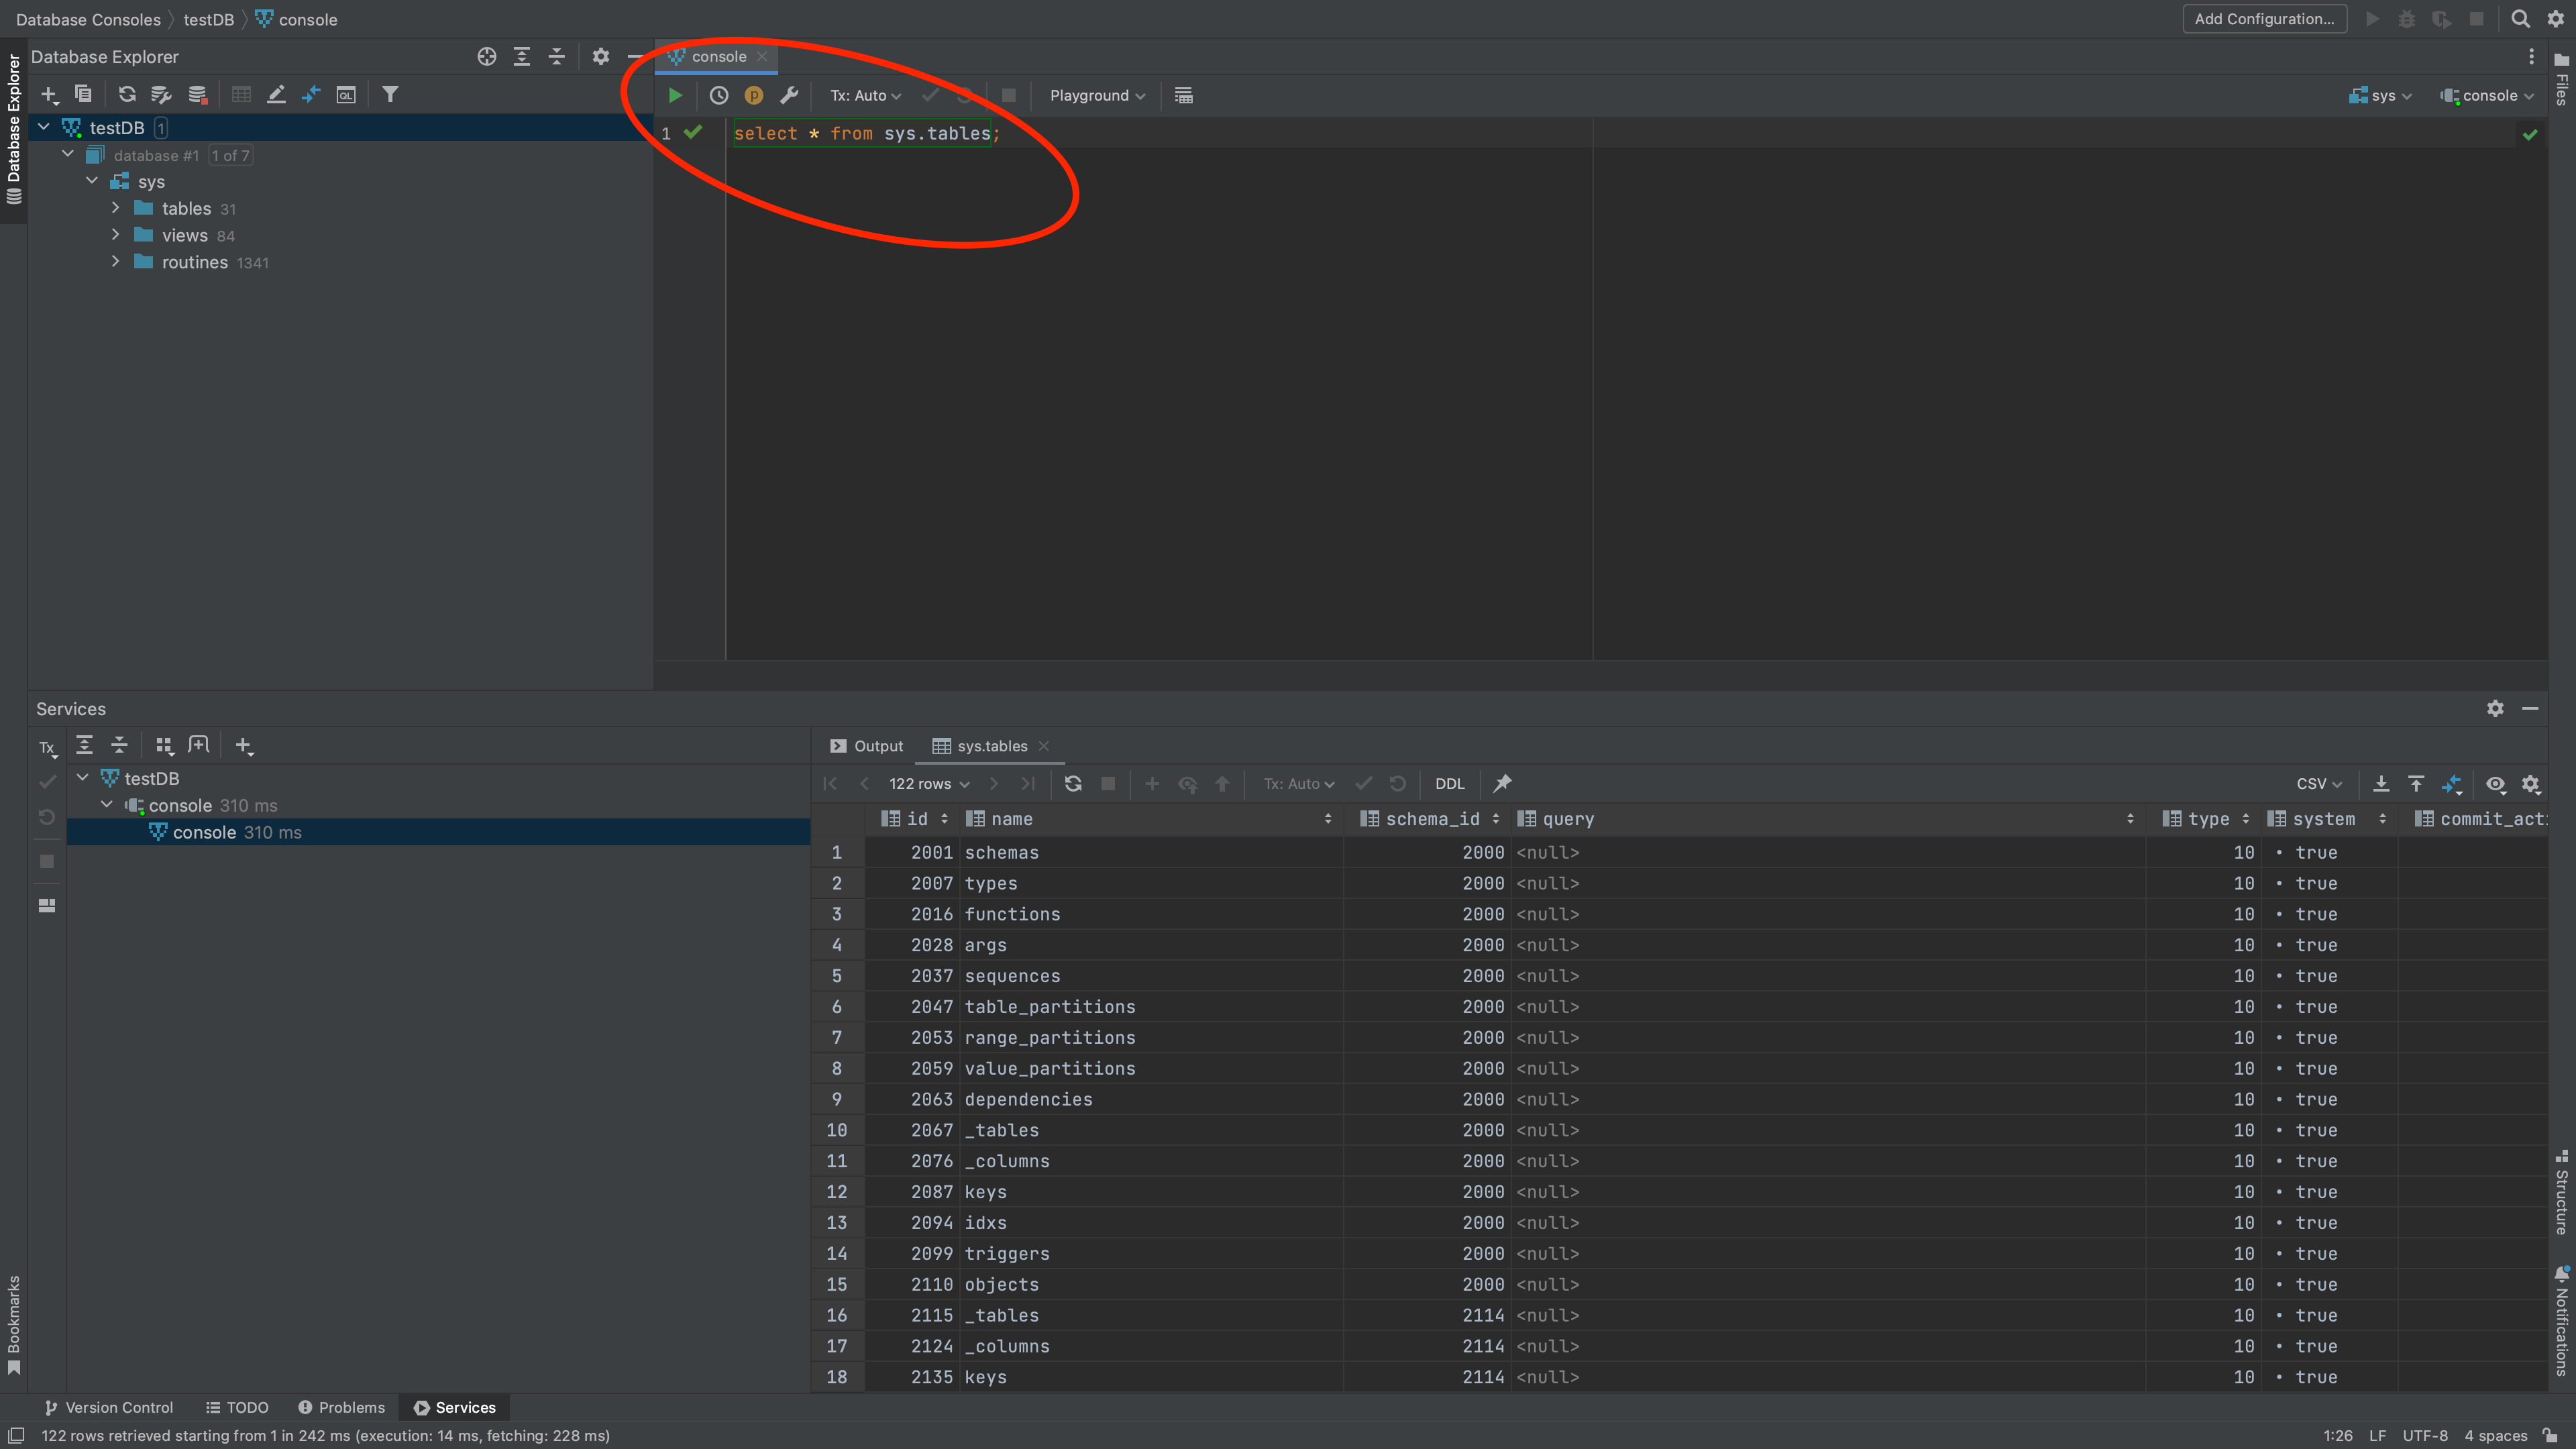Pin the sys.tables result tab
Image resolution: width=2576 pixels, height=1449 pixels.
(1502, 783)
